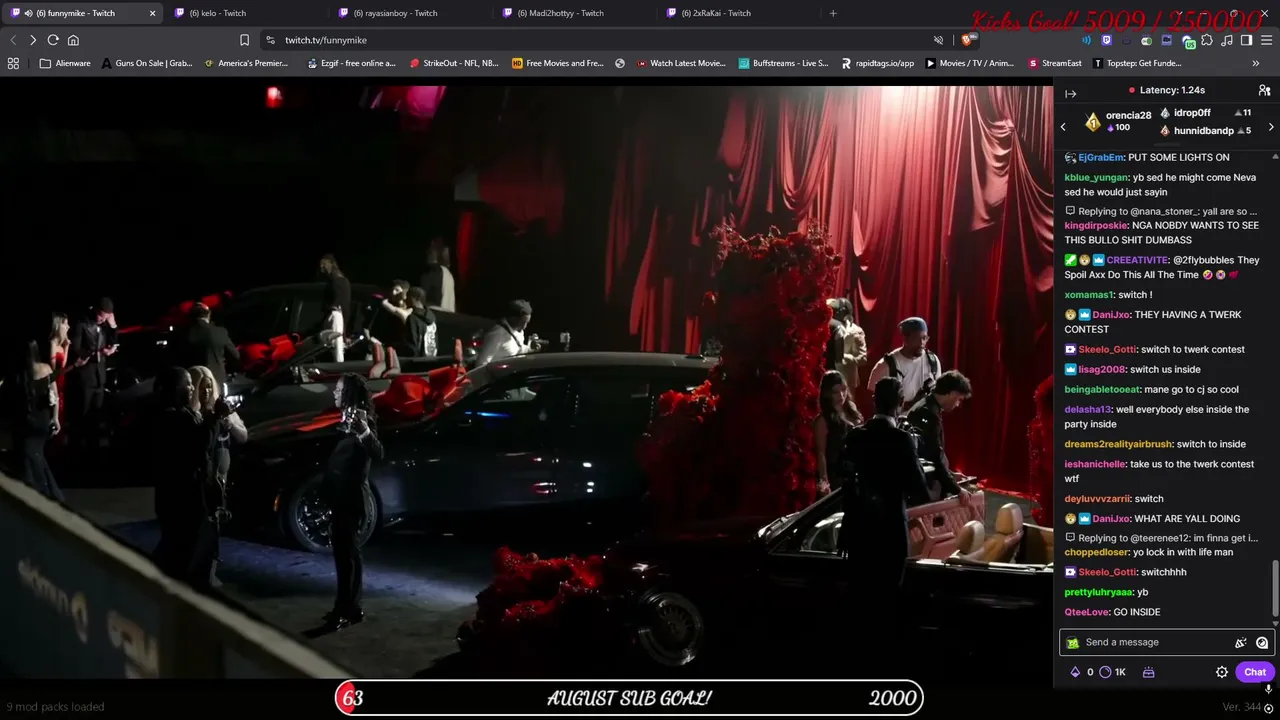This screenshot has width=1280, height=720.
Task: Toggle the browser sidebar panel
Action: (x=1246, y=40)
